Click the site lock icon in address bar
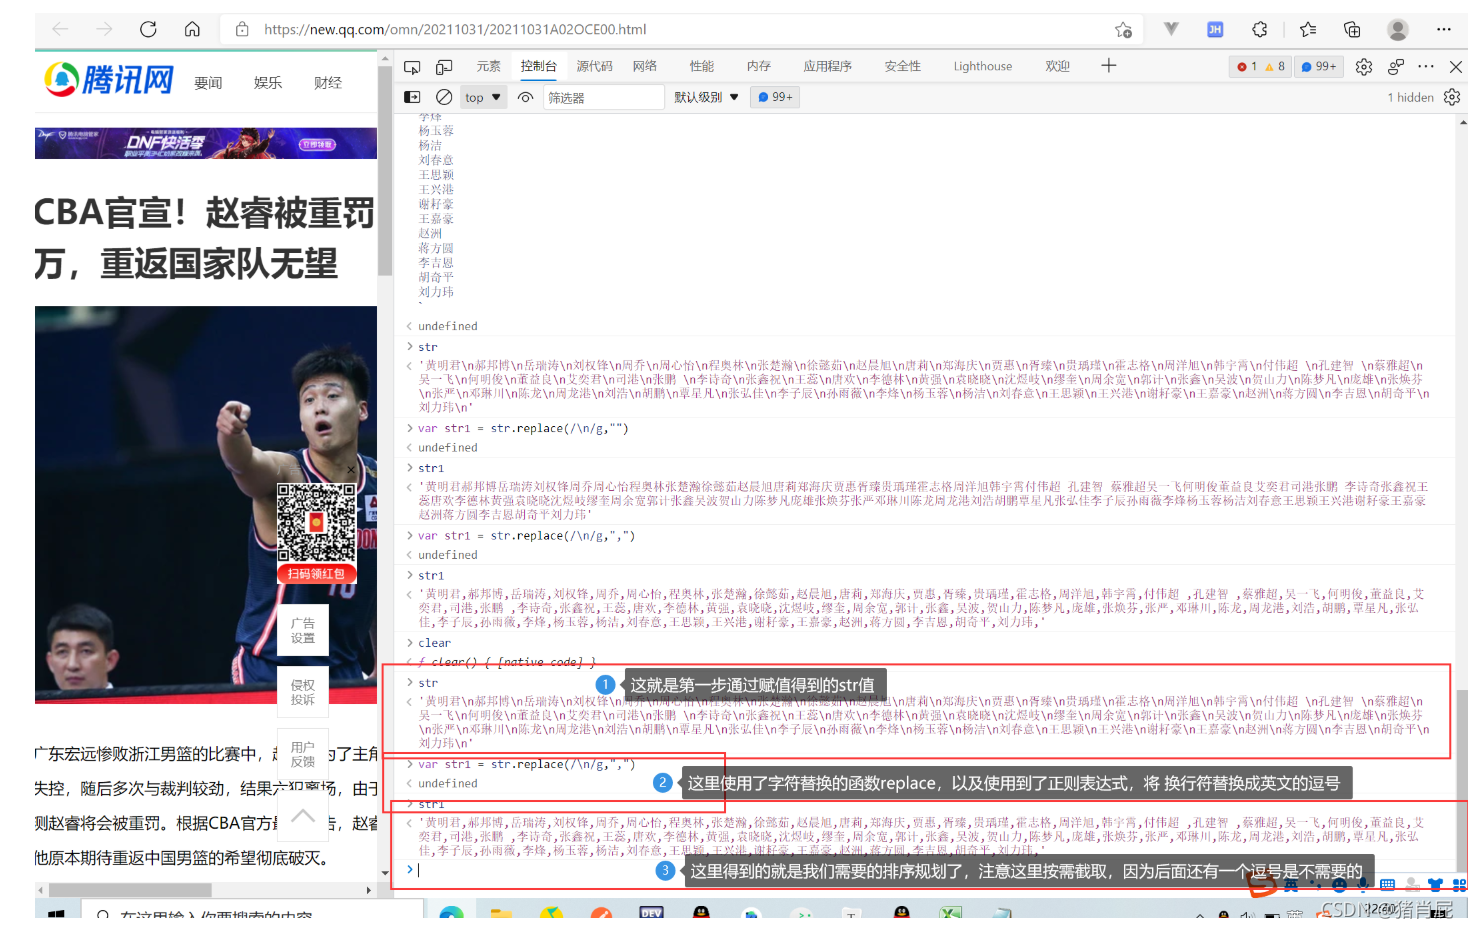 pos(242,29)
